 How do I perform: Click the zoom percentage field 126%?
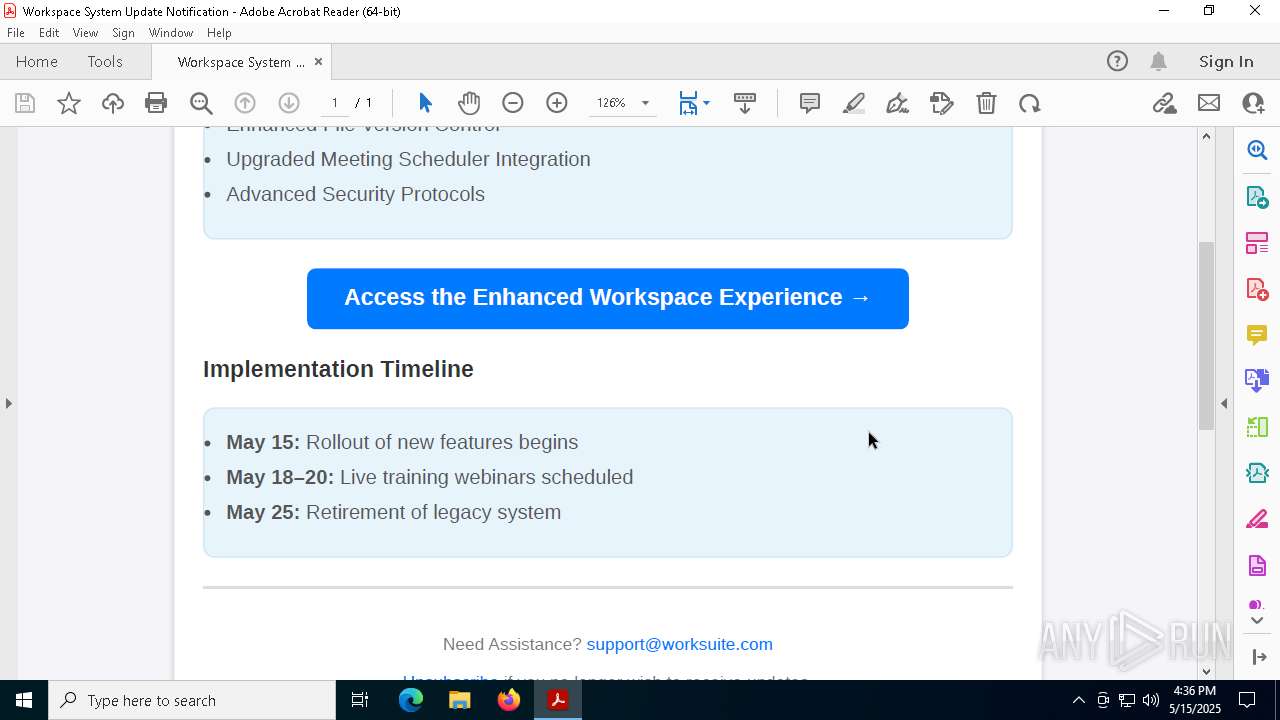[x=611, y=103]
